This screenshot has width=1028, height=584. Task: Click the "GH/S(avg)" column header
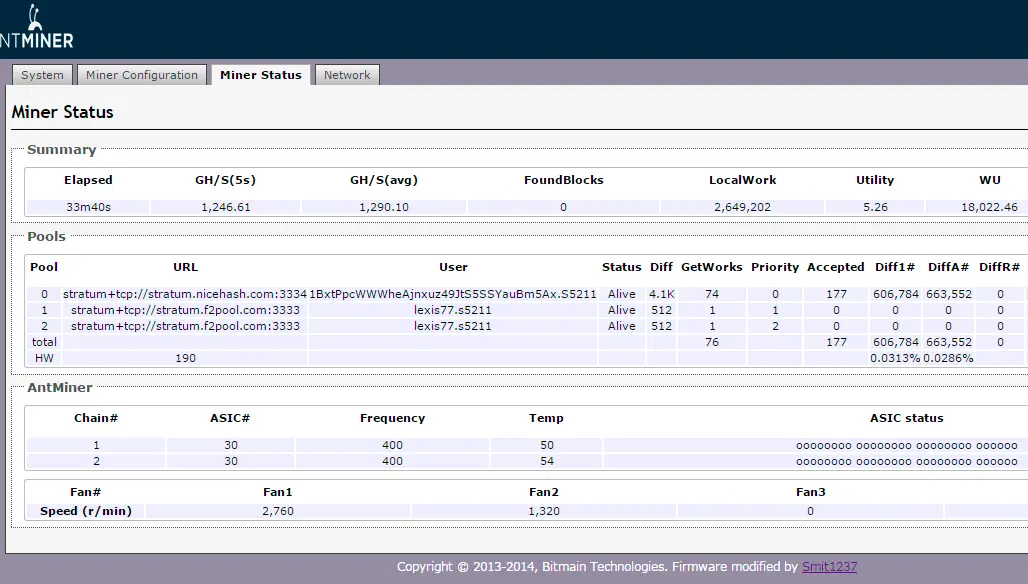pyautogui.click(x=384, y=180)
